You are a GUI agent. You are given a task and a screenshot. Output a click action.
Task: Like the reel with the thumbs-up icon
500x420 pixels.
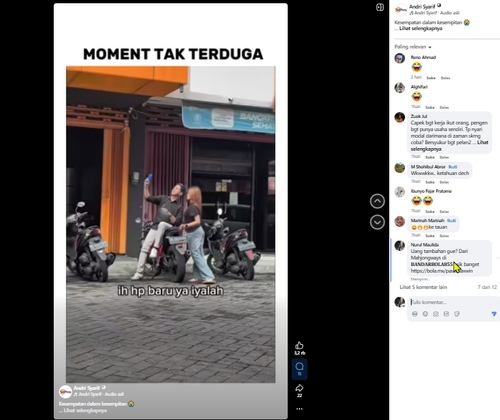tap(299, 345)
